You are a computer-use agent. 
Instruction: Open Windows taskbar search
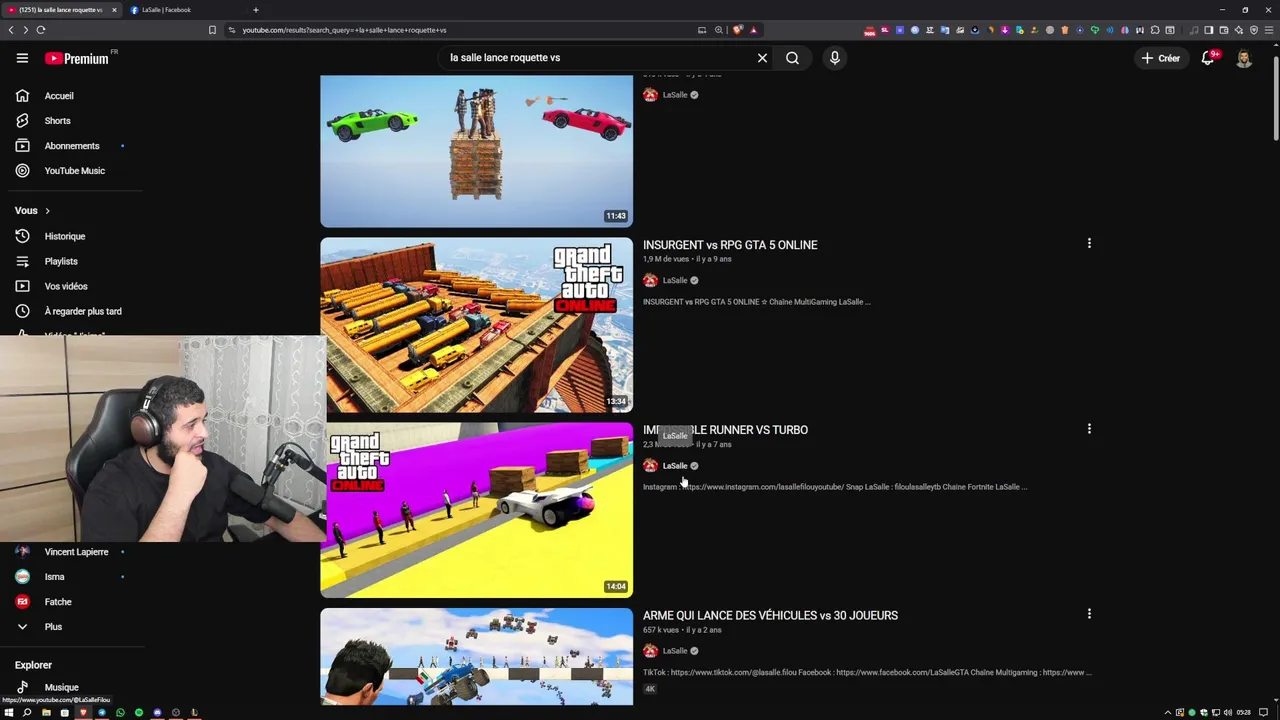[x=27, y=713]
